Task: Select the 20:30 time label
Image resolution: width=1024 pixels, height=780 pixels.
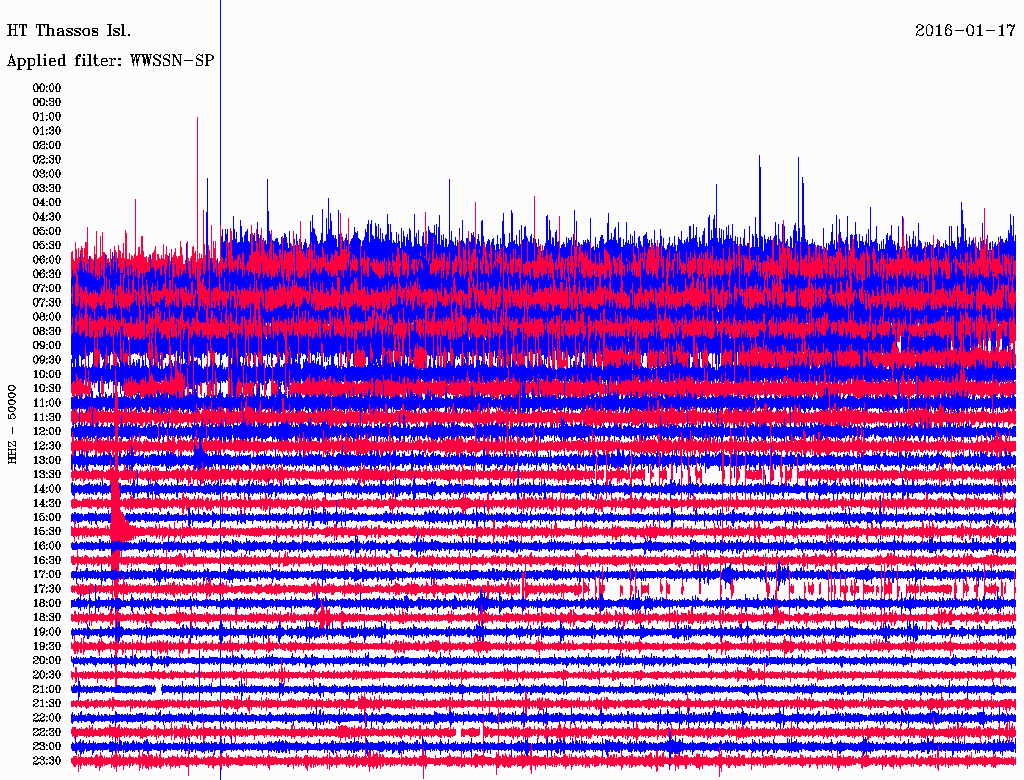Action: [47, 675]
